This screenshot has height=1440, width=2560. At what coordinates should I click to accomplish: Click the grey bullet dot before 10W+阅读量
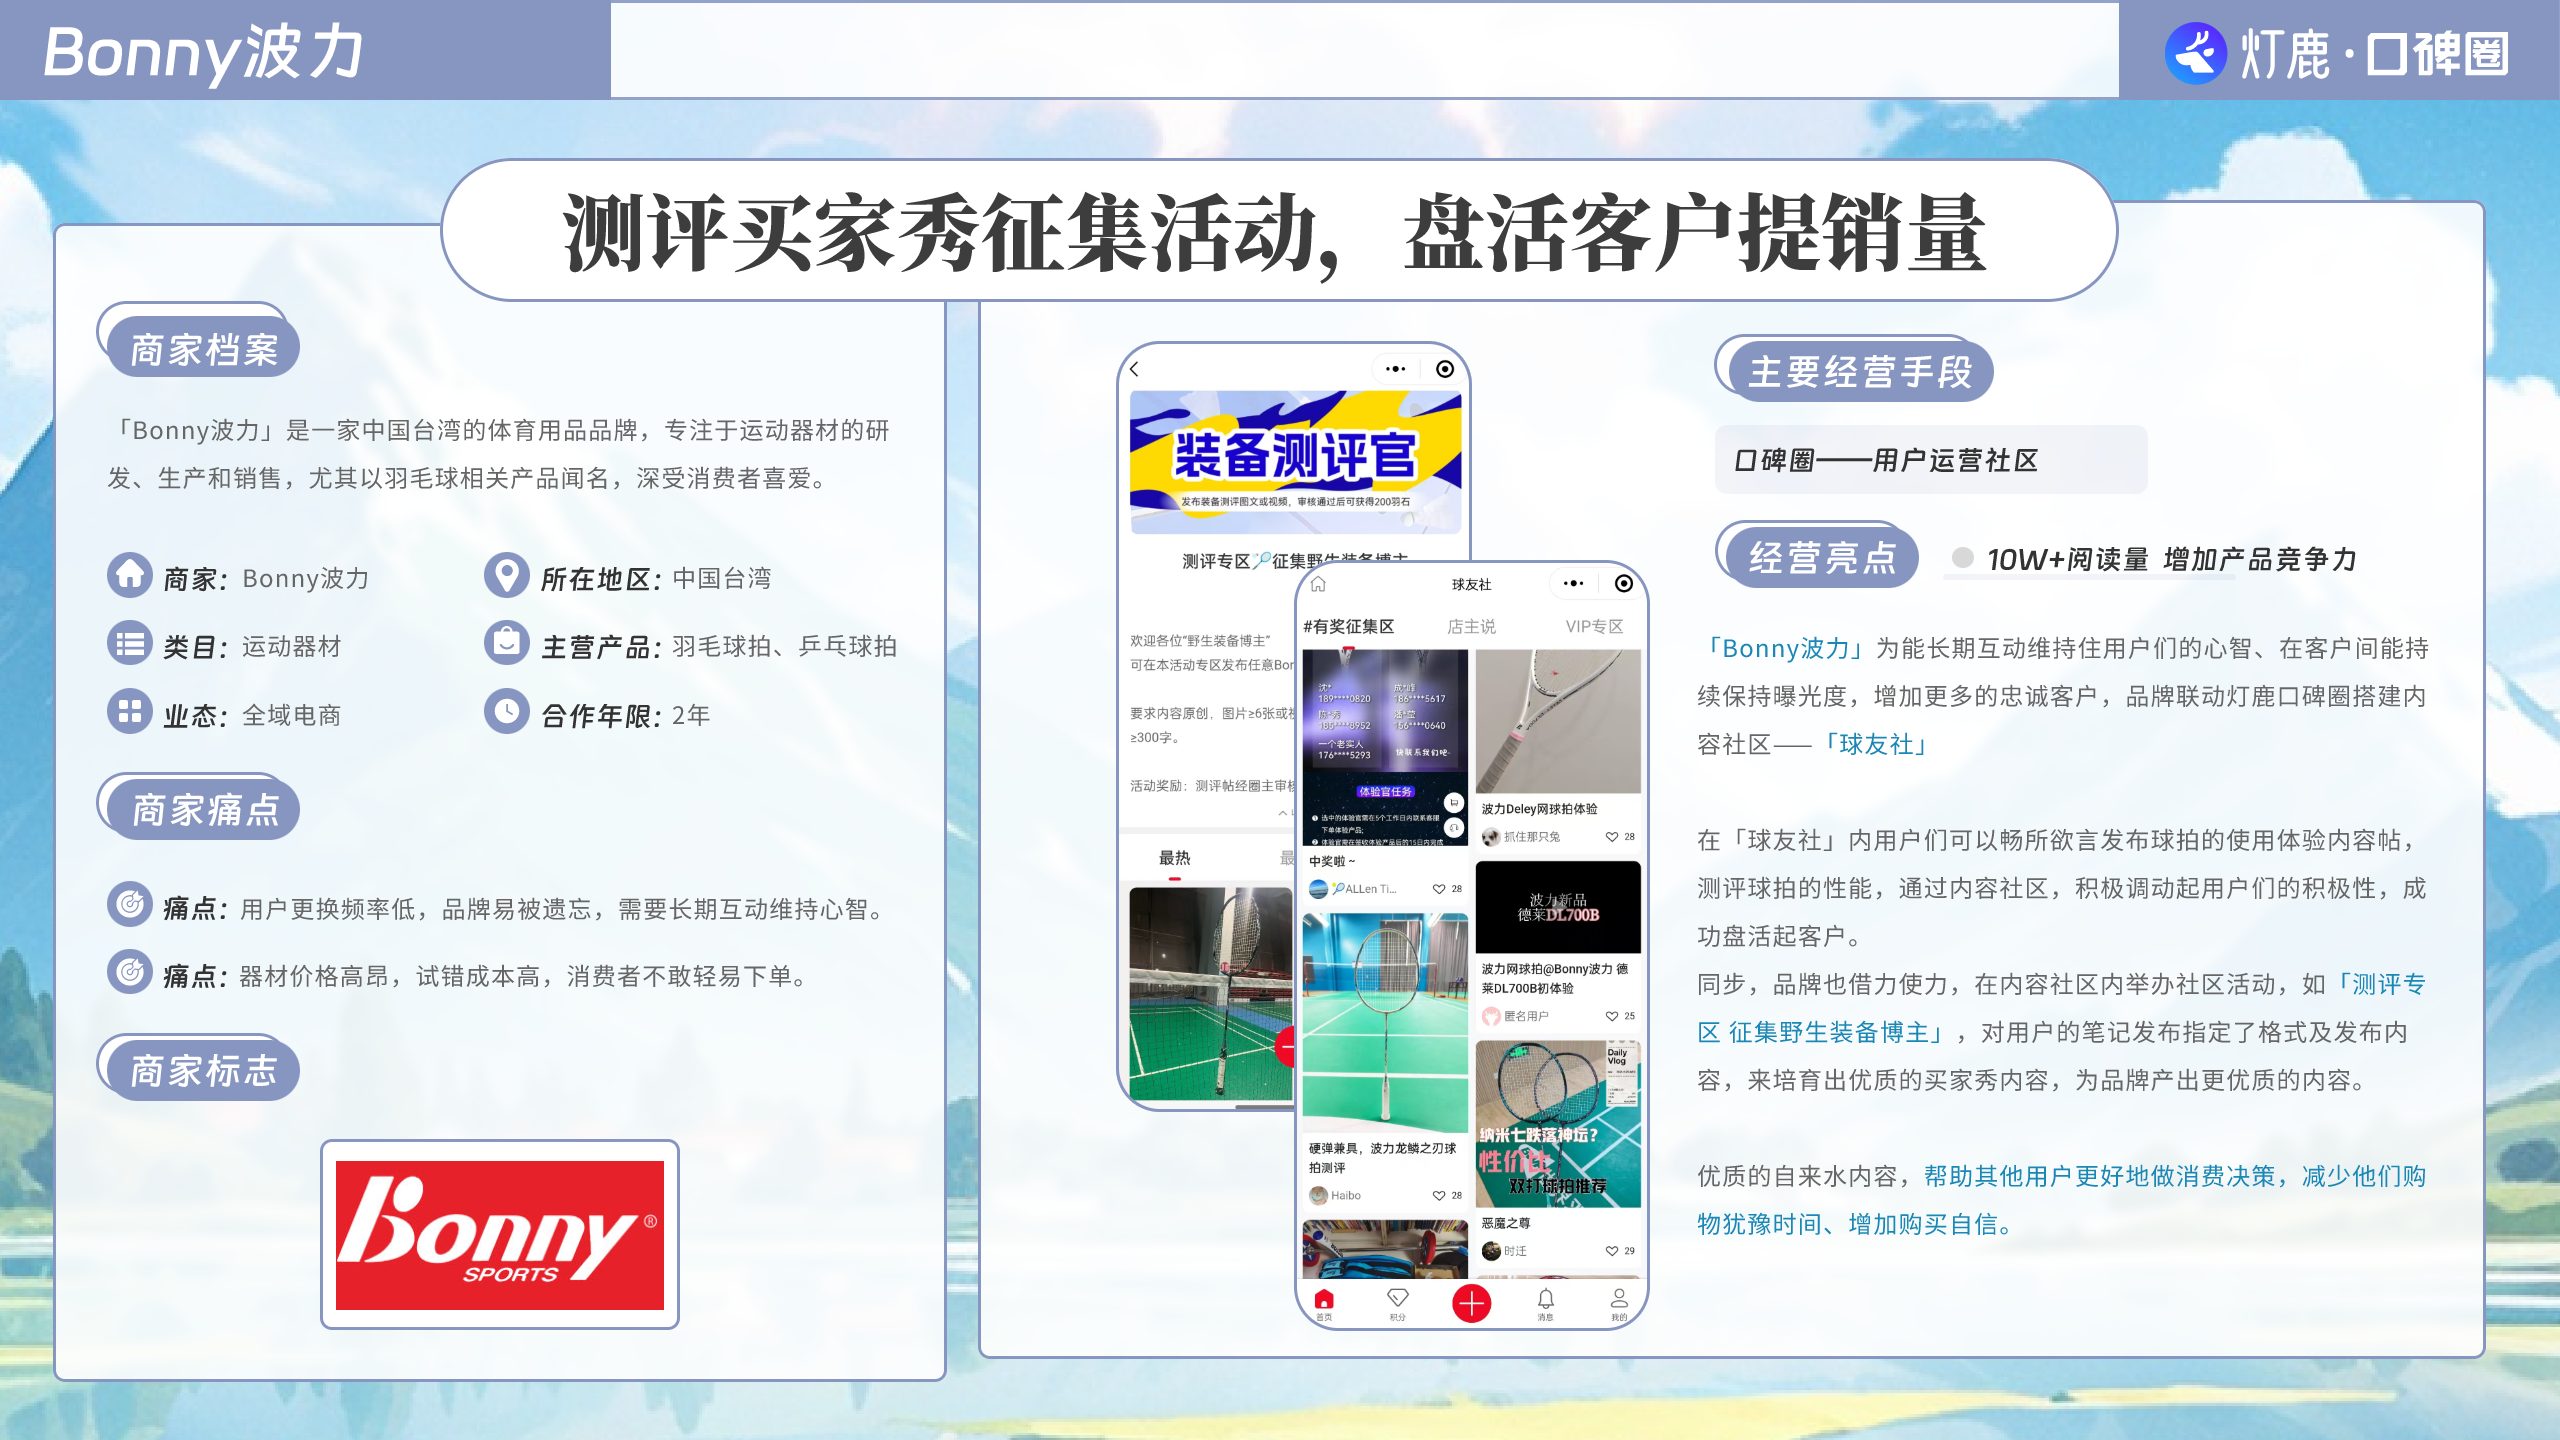(1963, 558)
